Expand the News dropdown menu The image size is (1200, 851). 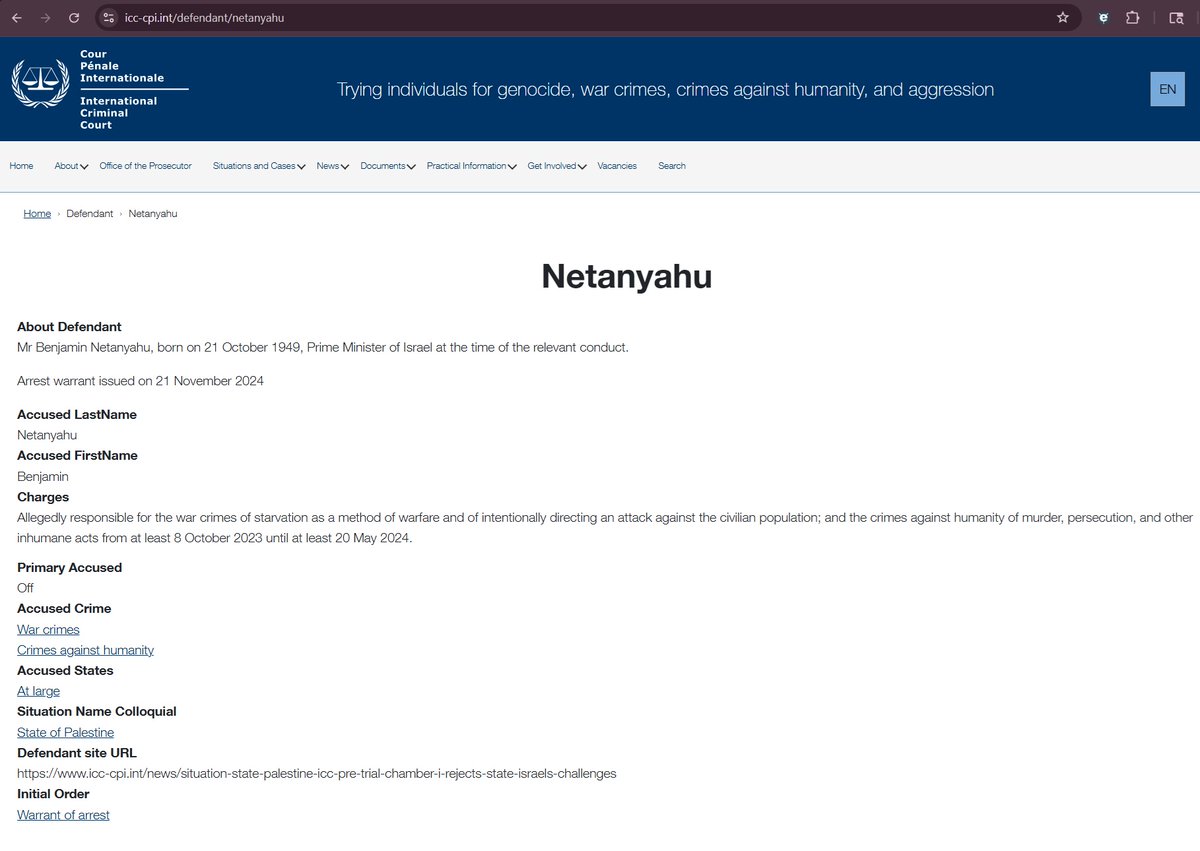point(332,166)
